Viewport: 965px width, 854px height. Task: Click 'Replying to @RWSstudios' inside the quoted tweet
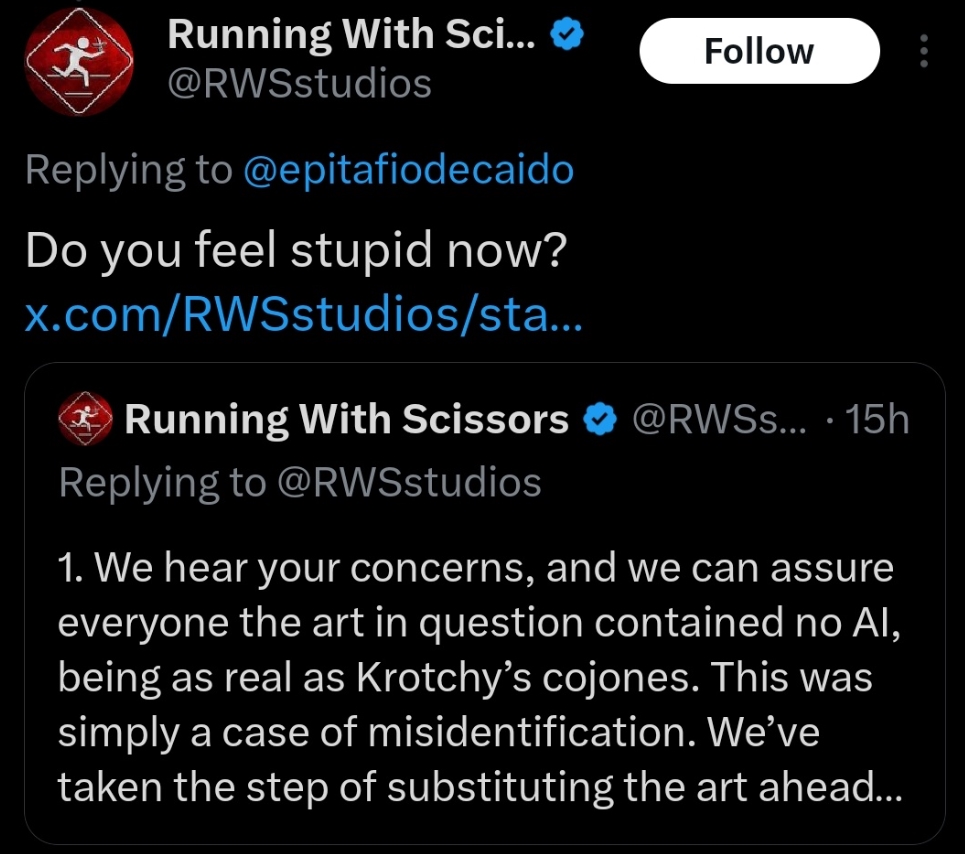300,482
